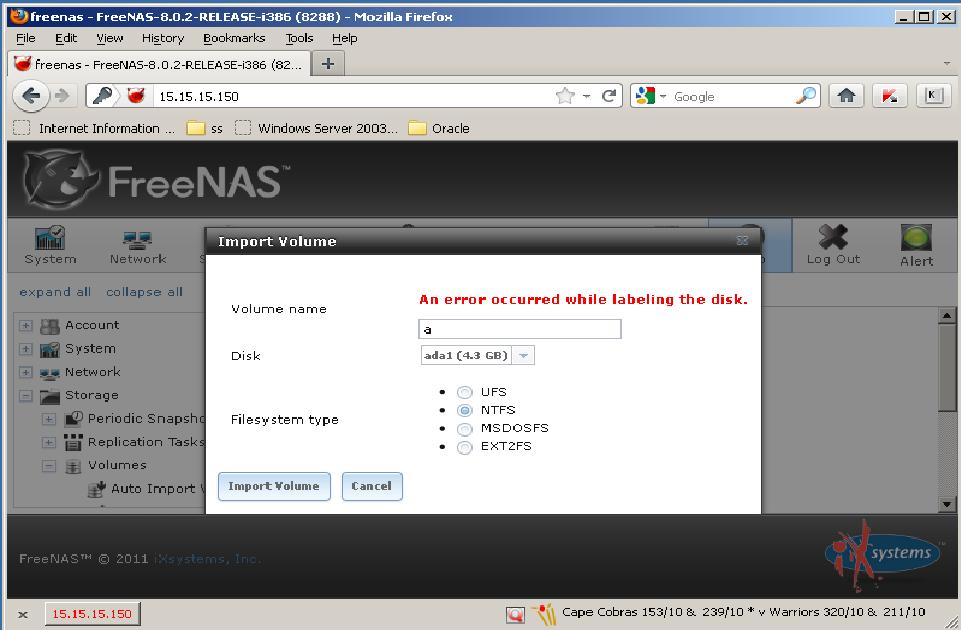Image resolution: width=961 pixels, height=630 pixels.
Task: Click the Google search magnifier icon
Action: [x=806, y=96]
